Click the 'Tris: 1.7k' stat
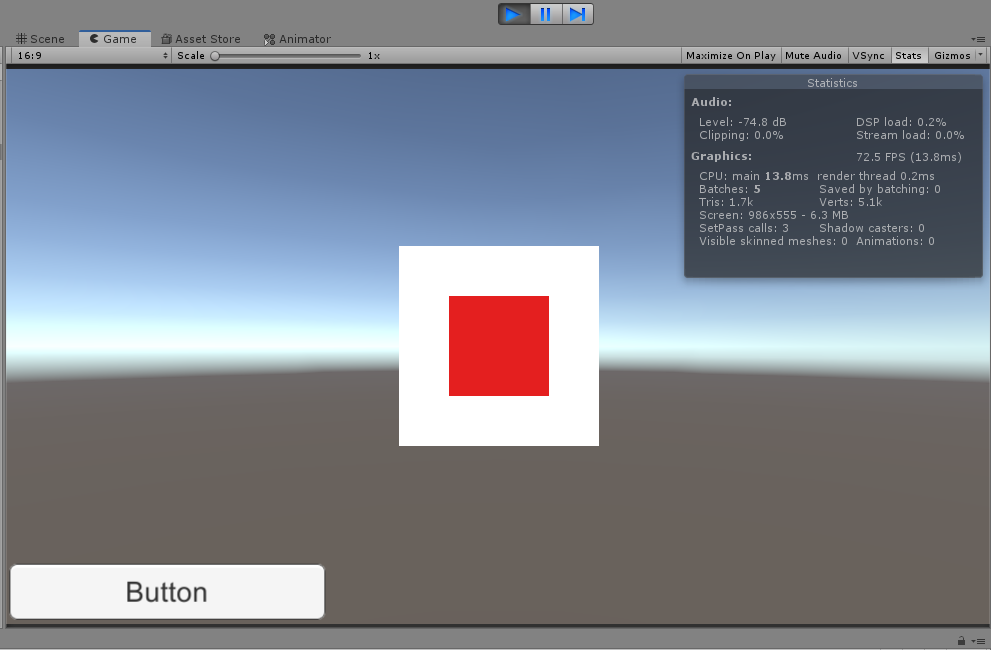This screenshot has width=991, height=650. pyautogui.click(x=726, y=202)
